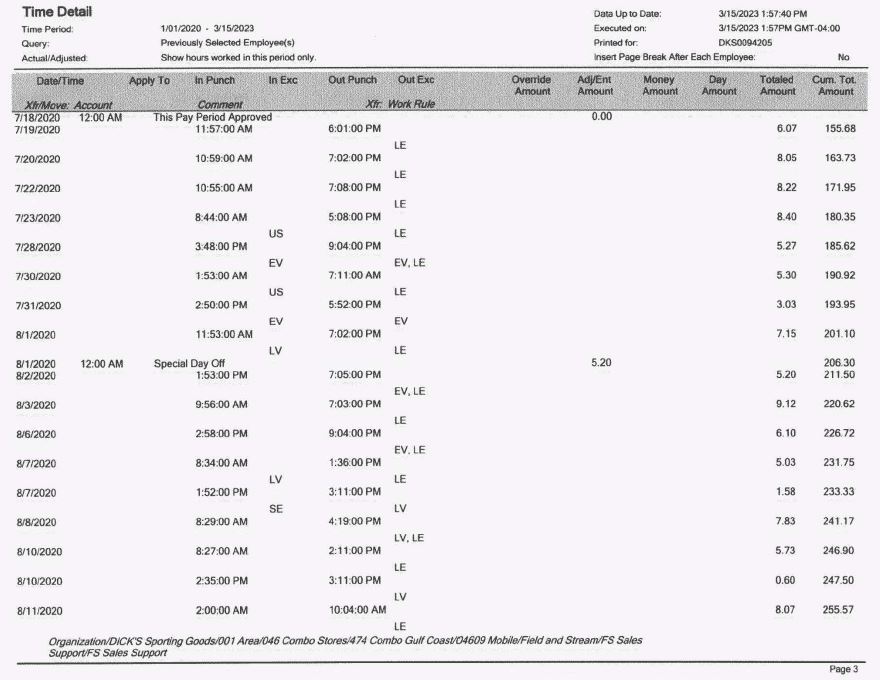The width and height of the screenshot is (880, 680).
Task: Click the Adj/Ent Amount column header
Action: [595, 85]
